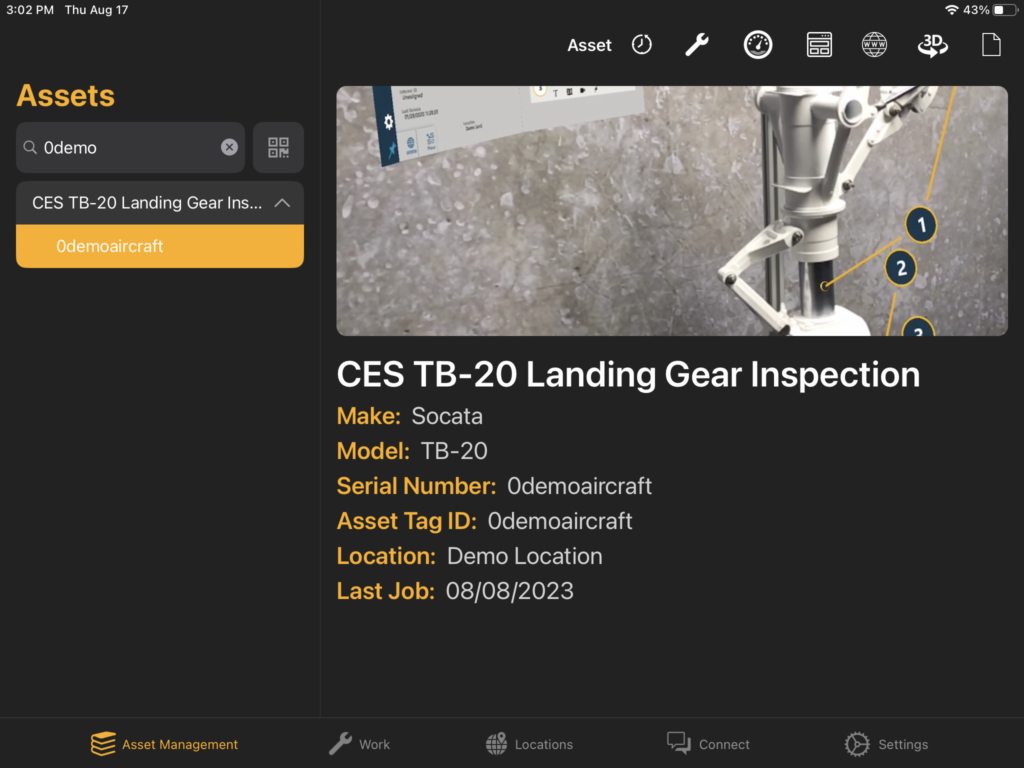Screen dimensions: 1024x768
Task: Open the 3D model viewer icon
Action: 933,45
